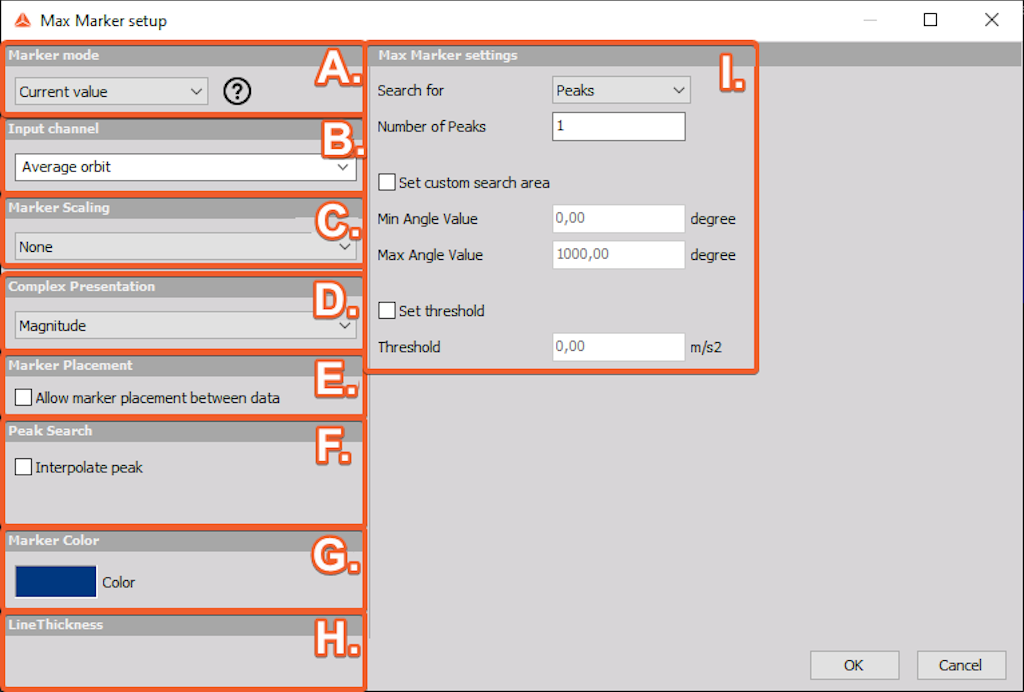The width and height of the screenshot is (1024, 692).
Task: Open the blue Marker Color swatch
Action: click(x=56, y=582)
